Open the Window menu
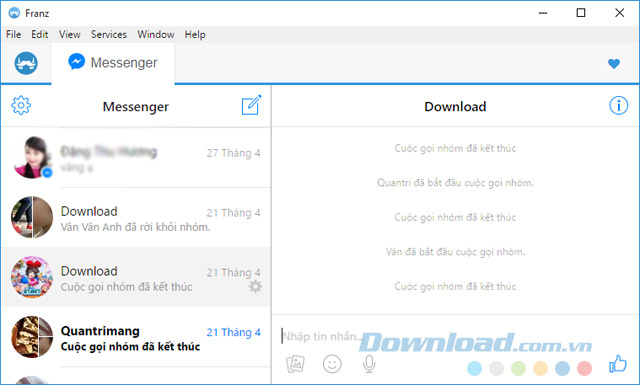This screenshot has height=385, width=640. 156,35
